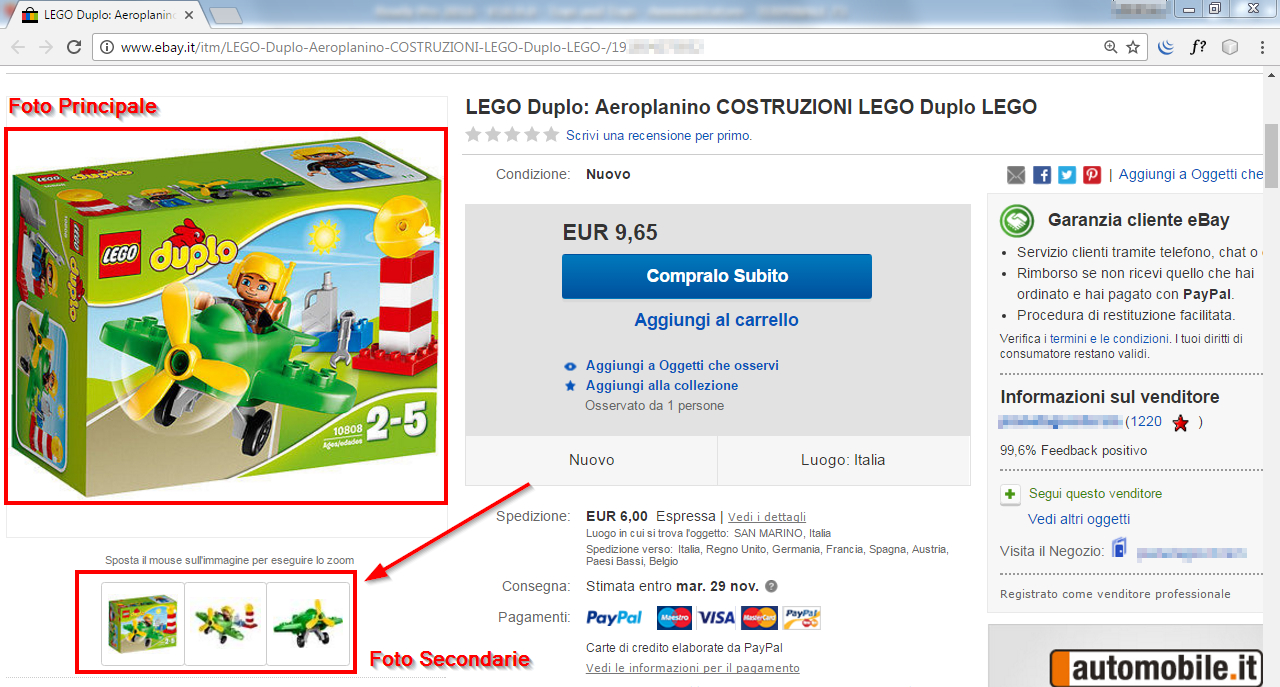Click the five-star rating stars
Viewport: 1280px width, 687px height.
coord(512,135)
